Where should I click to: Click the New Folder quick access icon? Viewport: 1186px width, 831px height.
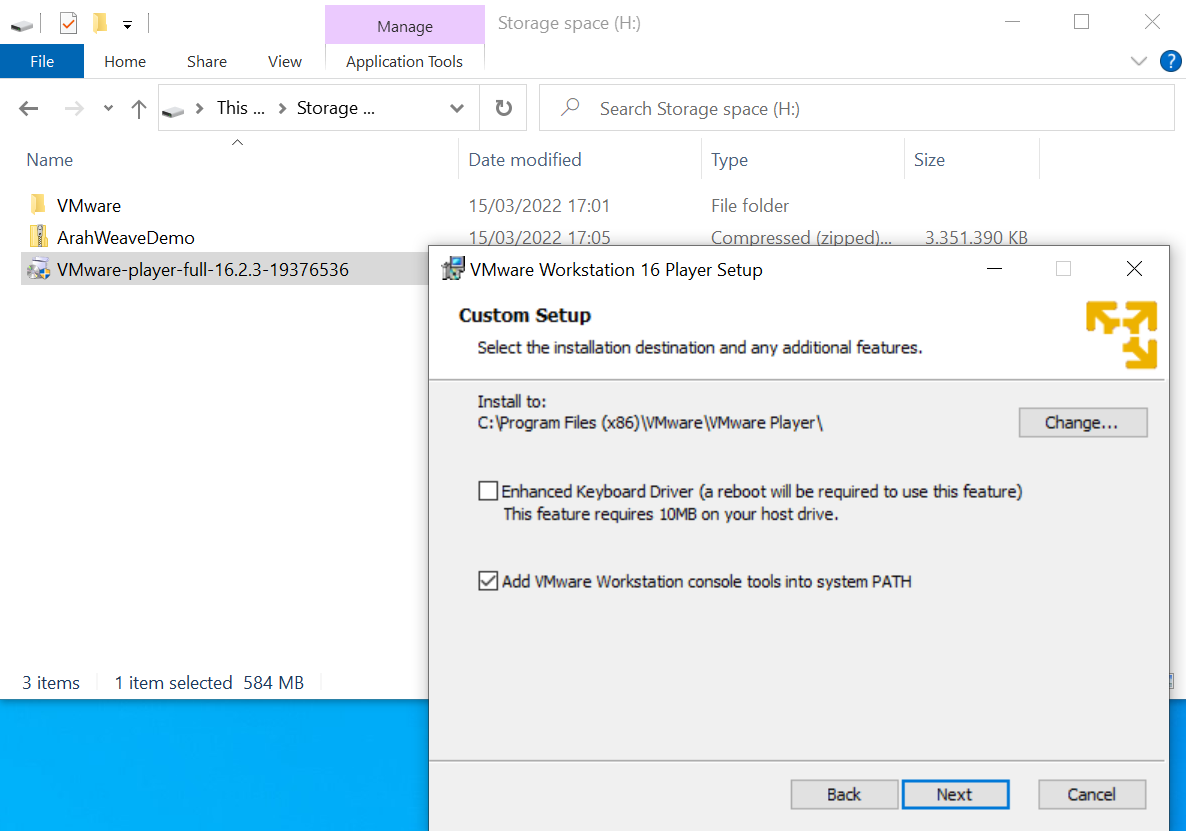100,23
